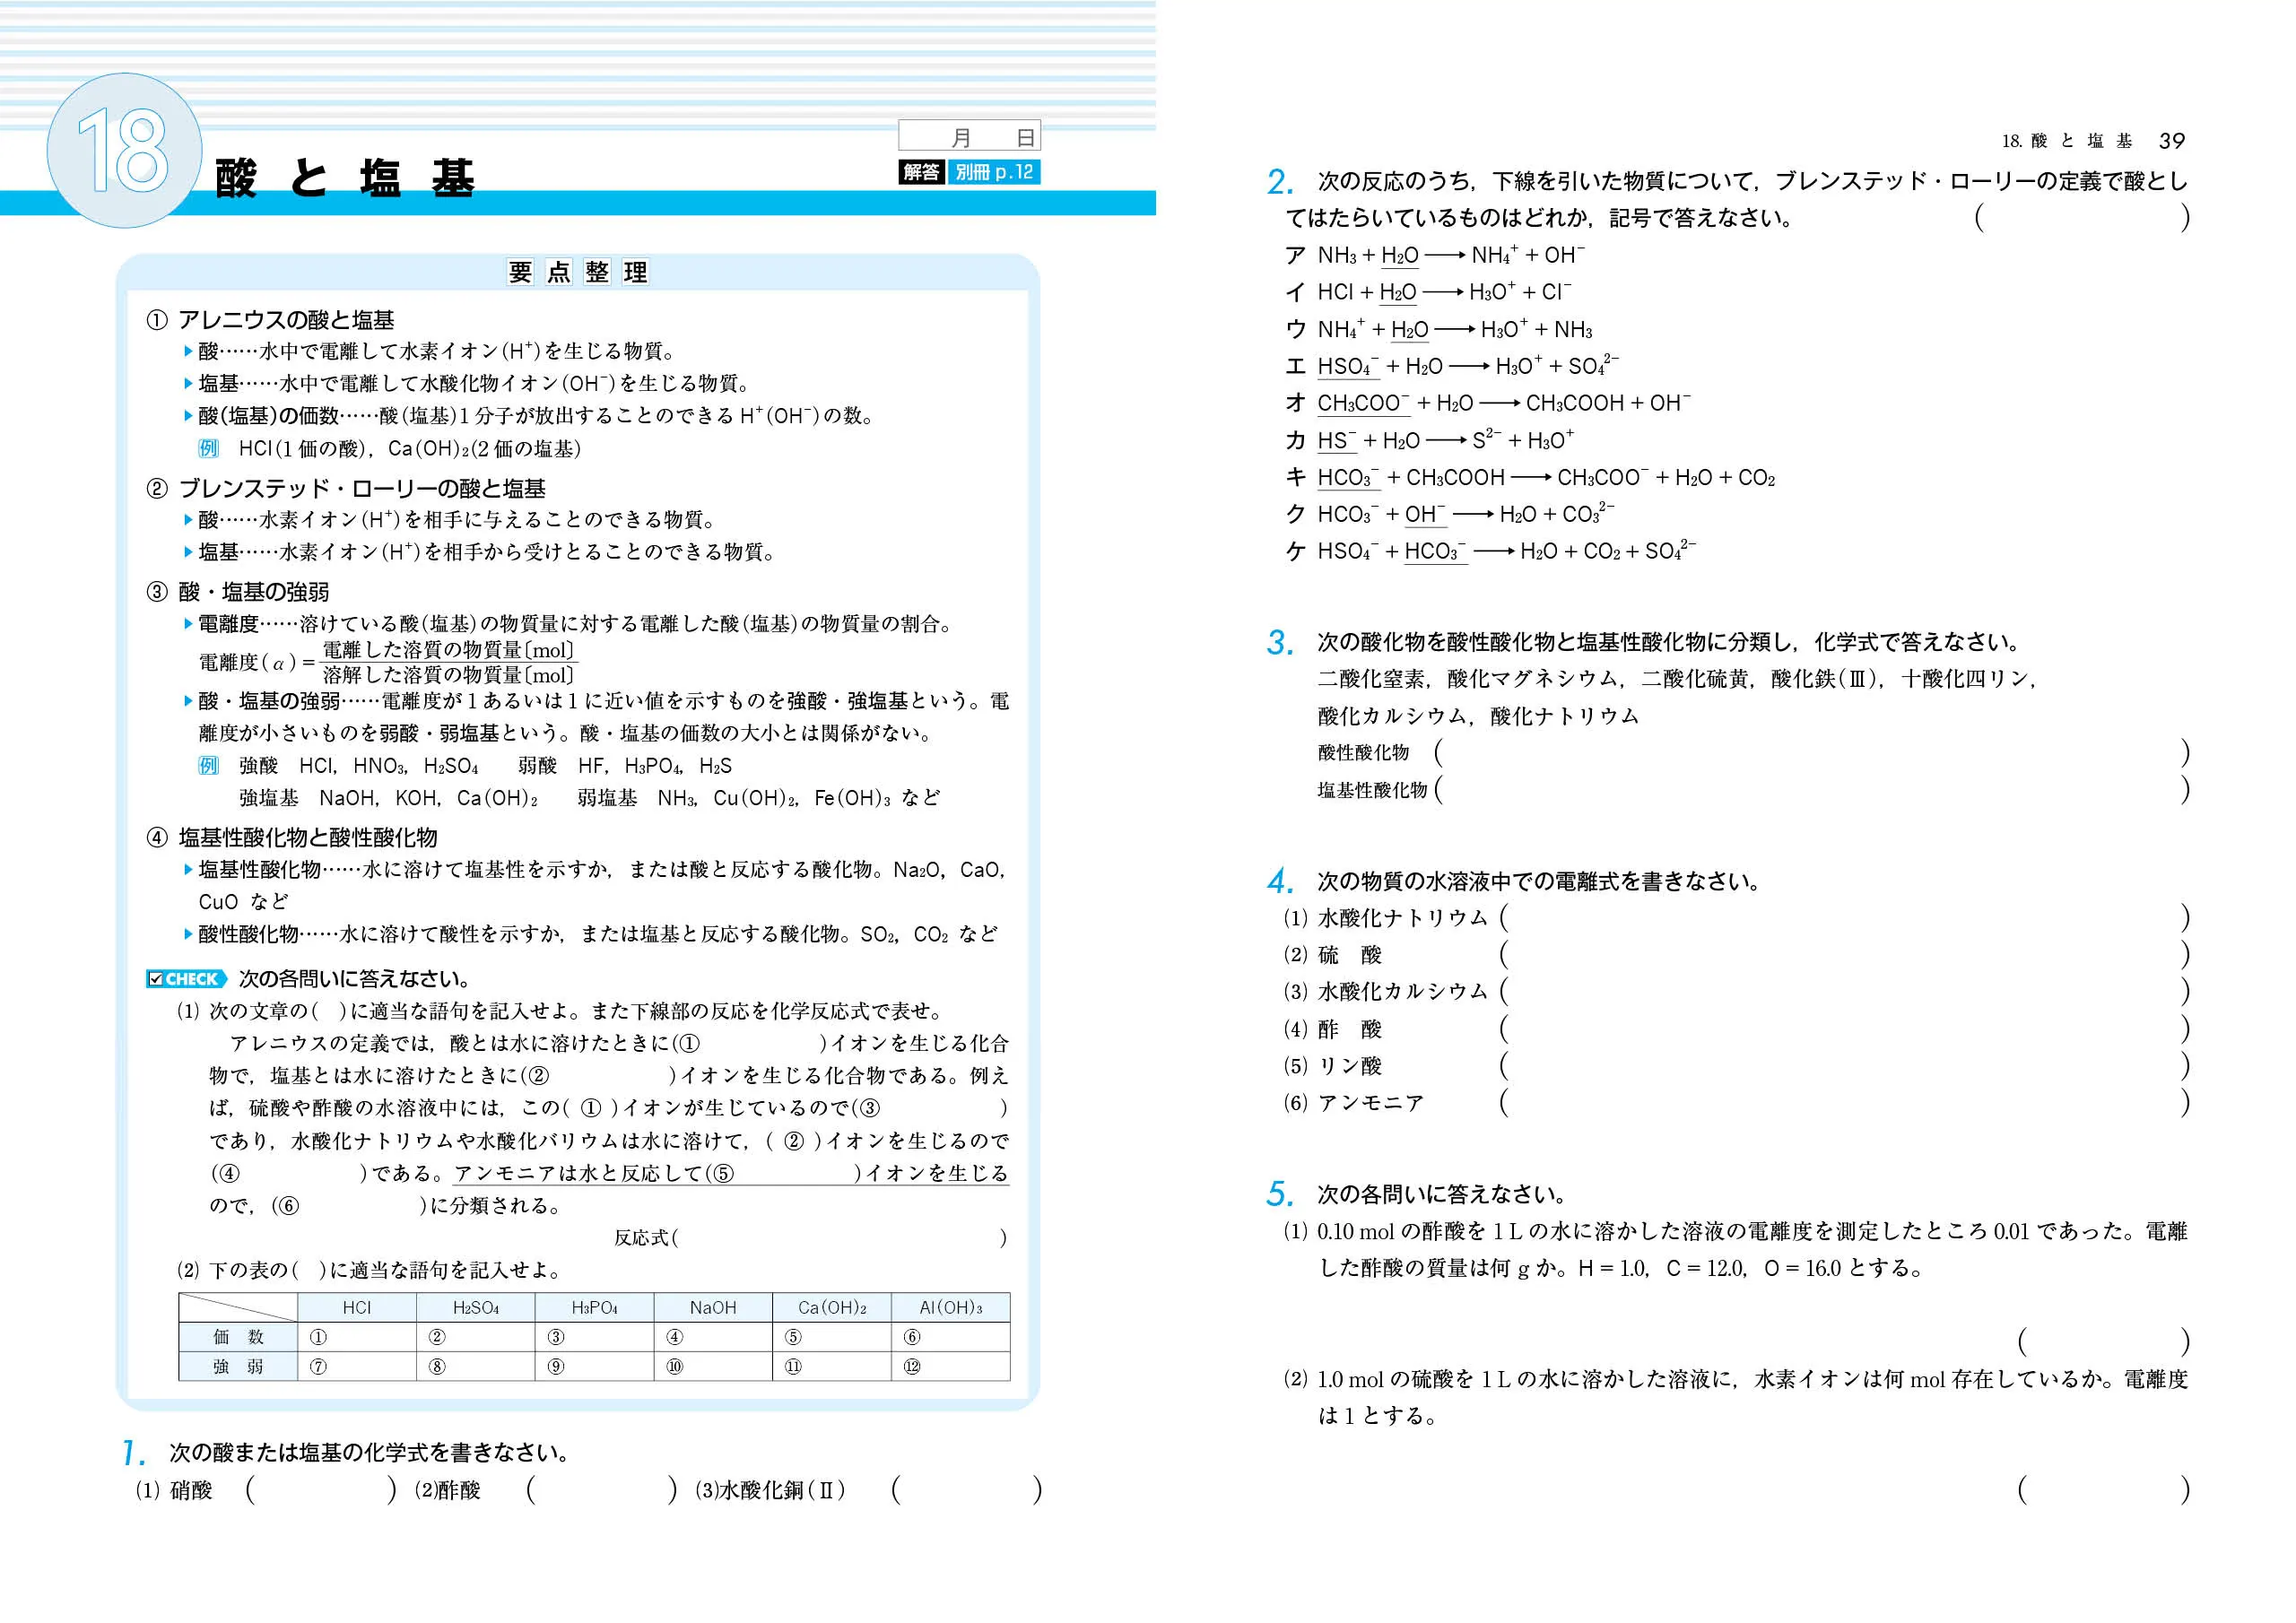Click the page header 18. 酸と塩基 39
Viewport: 2296px width, 1623px height.
pos(2093,141)
